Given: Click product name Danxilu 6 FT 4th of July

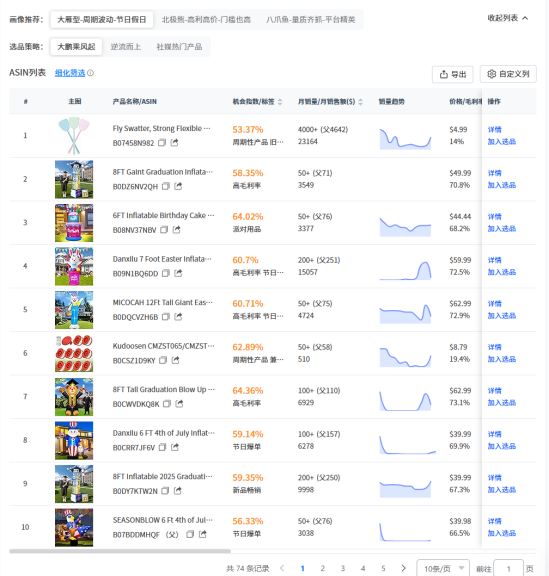Looking at the screenshot, I should tap(164, 433).
